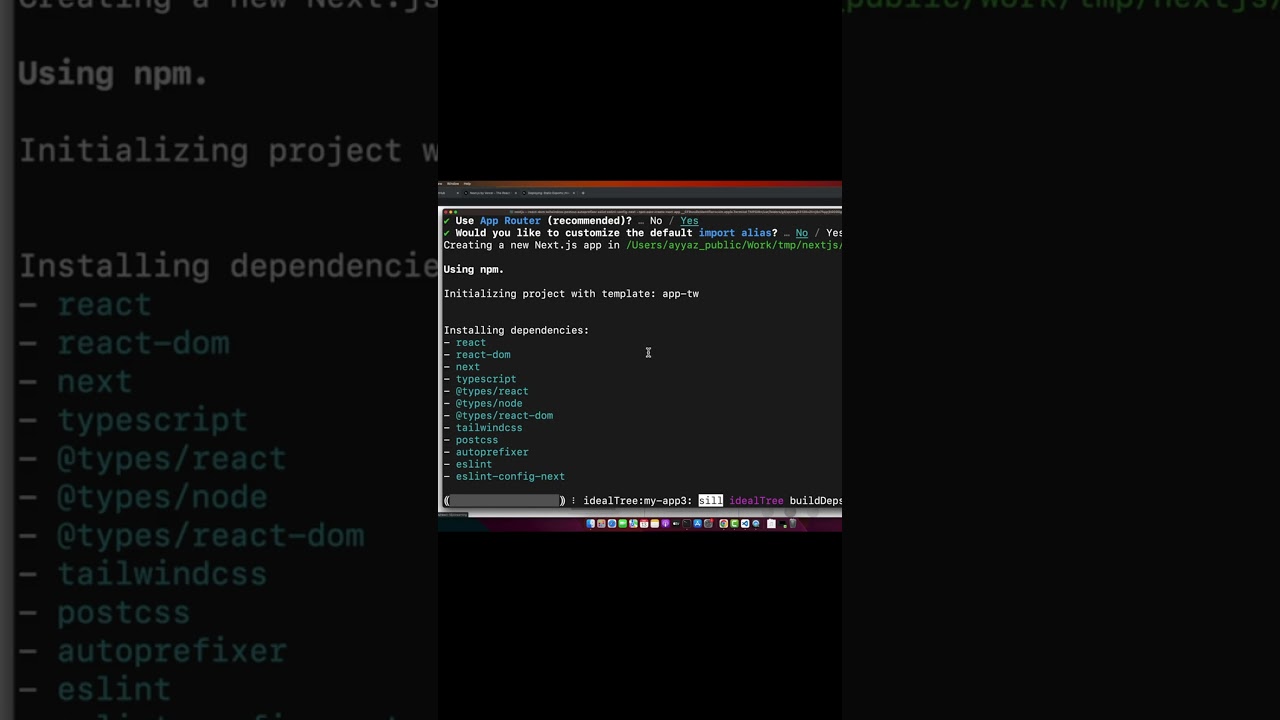Open the Help menu
Image resolution: width=1280 pixels, height=720 pixels.
pos(468,184)
